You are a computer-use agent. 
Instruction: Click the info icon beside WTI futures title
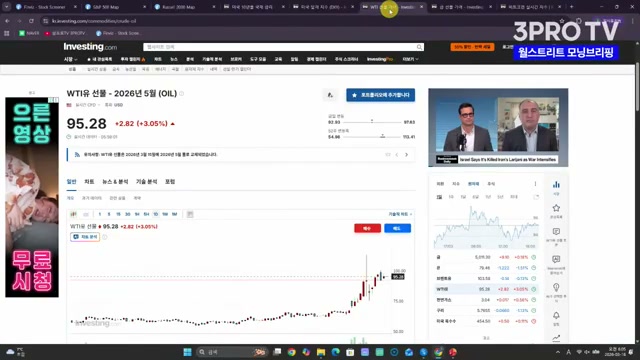point(182,93)
